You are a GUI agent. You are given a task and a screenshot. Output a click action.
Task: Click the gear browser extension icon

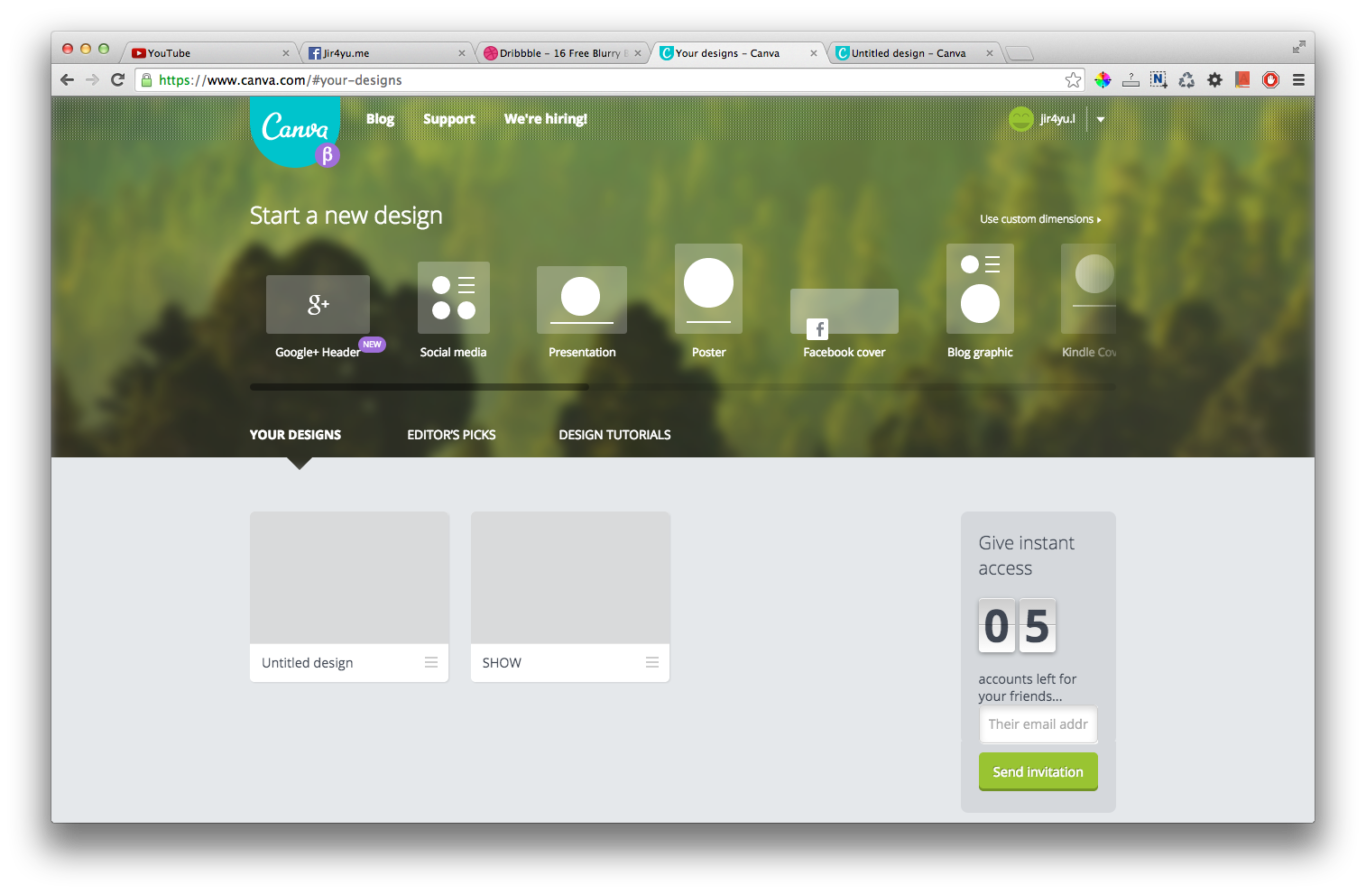[1215, 80]
